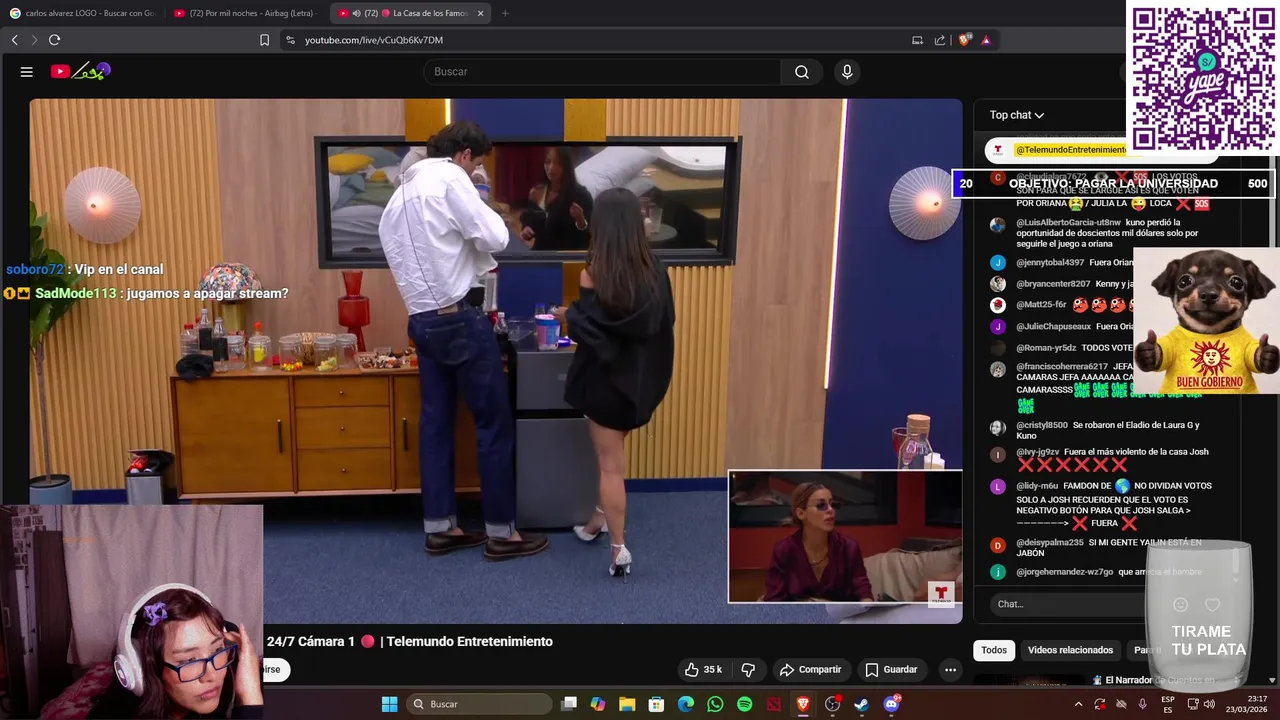Select the Videos relacionados chip

pyautogui.click(x=1070, y=650)
